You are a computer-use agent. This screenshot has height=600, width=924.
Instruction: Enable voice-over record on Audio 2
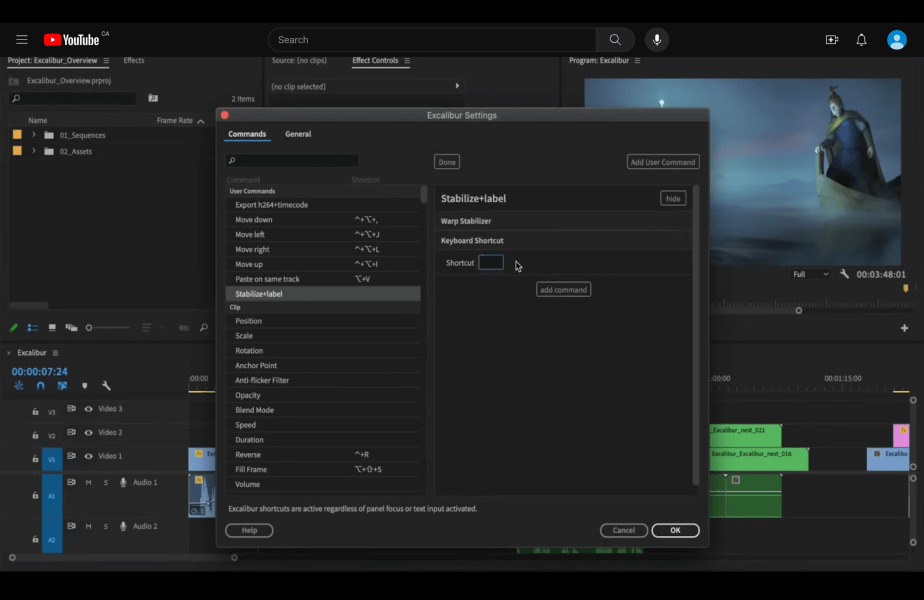[123, 526]
